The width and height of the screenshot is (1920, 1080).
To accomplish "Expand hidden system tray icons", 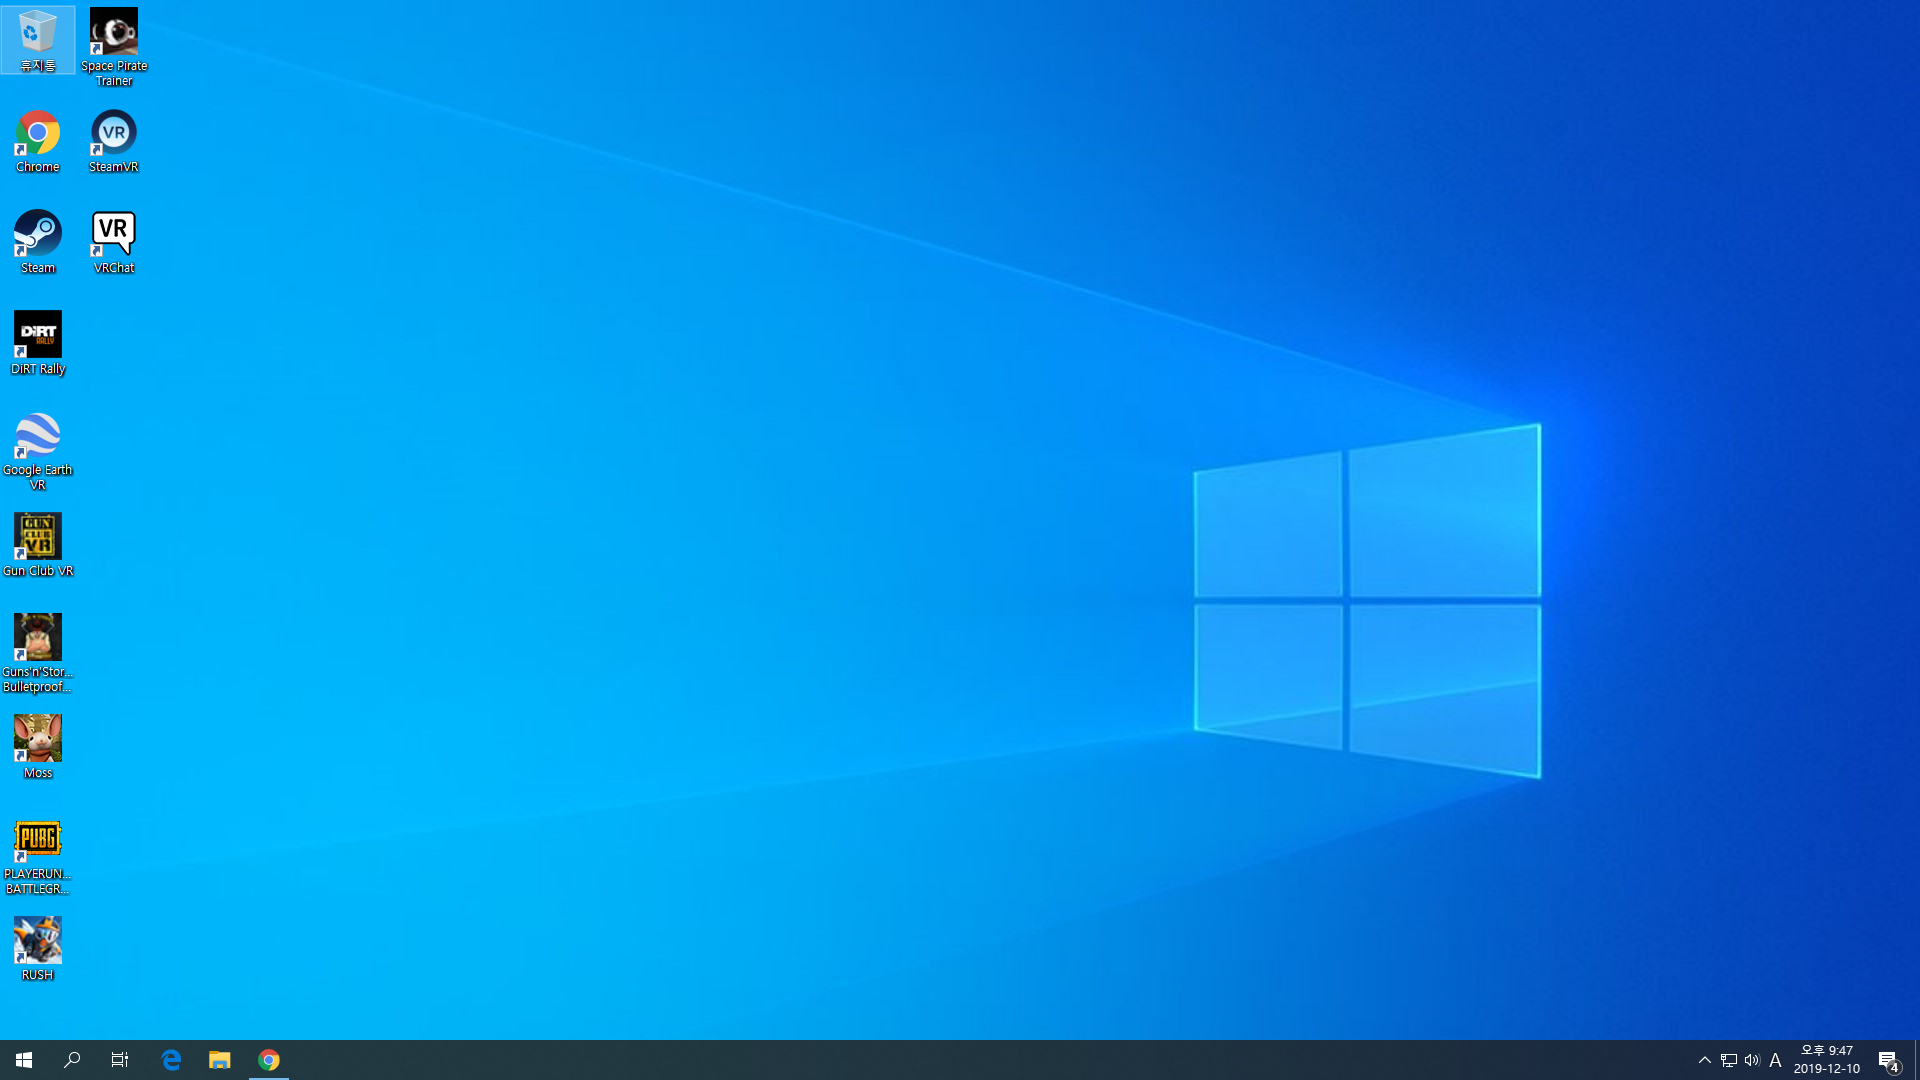I will click(x=1705, y=1060).
